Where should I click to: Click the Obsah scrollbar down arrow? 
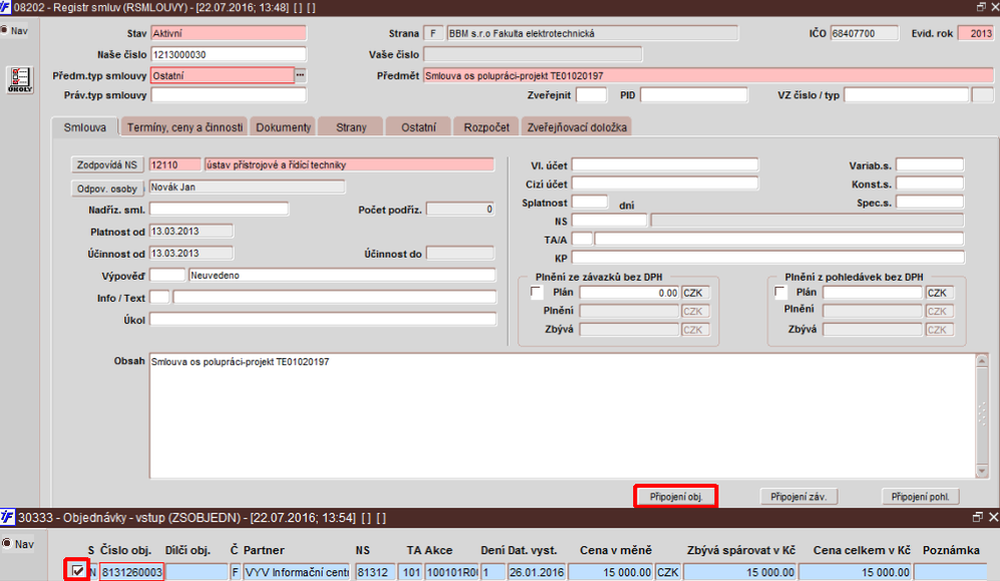click(982, 471)
